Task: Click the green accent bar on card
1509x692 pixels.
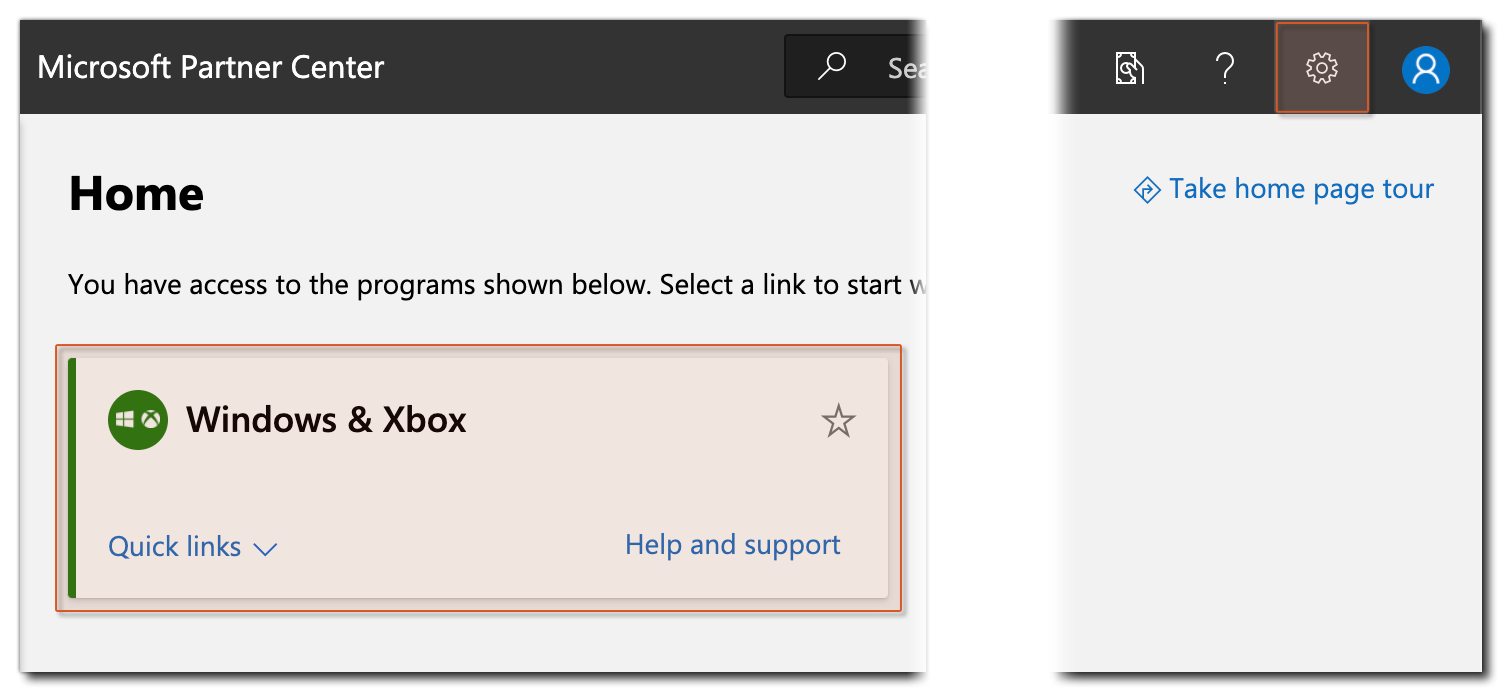Action: tap(72, 477)
